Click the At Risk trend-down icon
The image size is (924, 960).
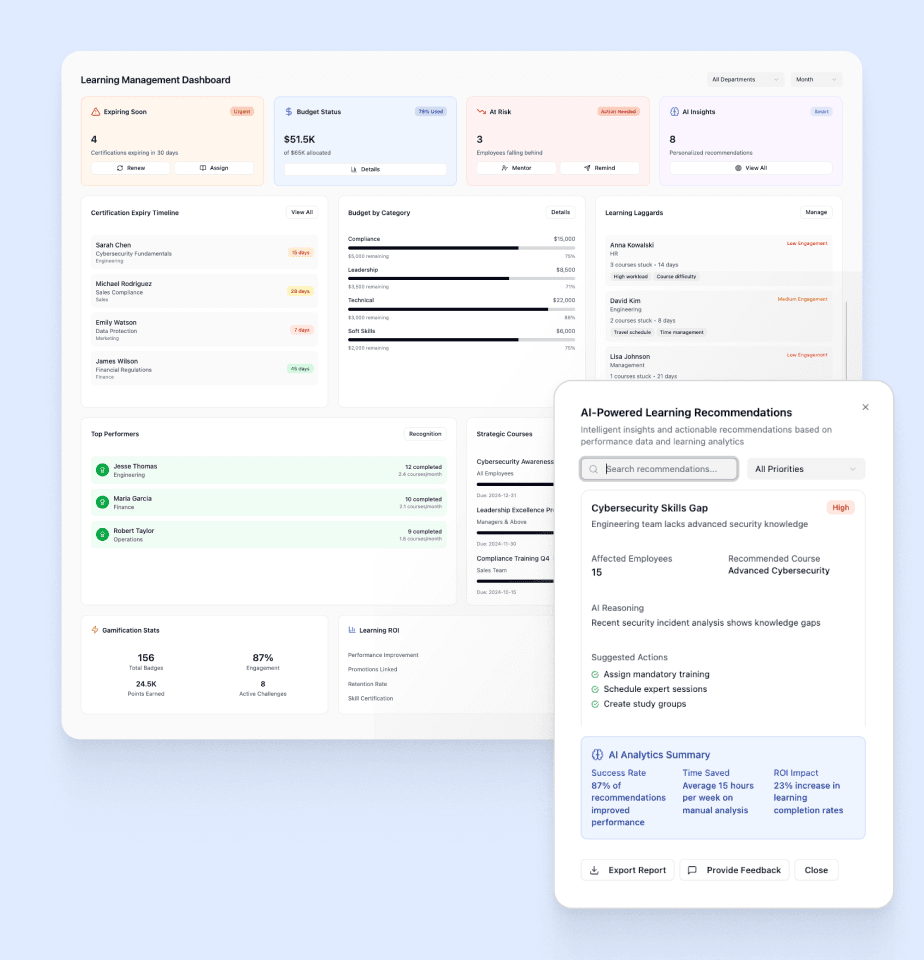pos(481,112)
